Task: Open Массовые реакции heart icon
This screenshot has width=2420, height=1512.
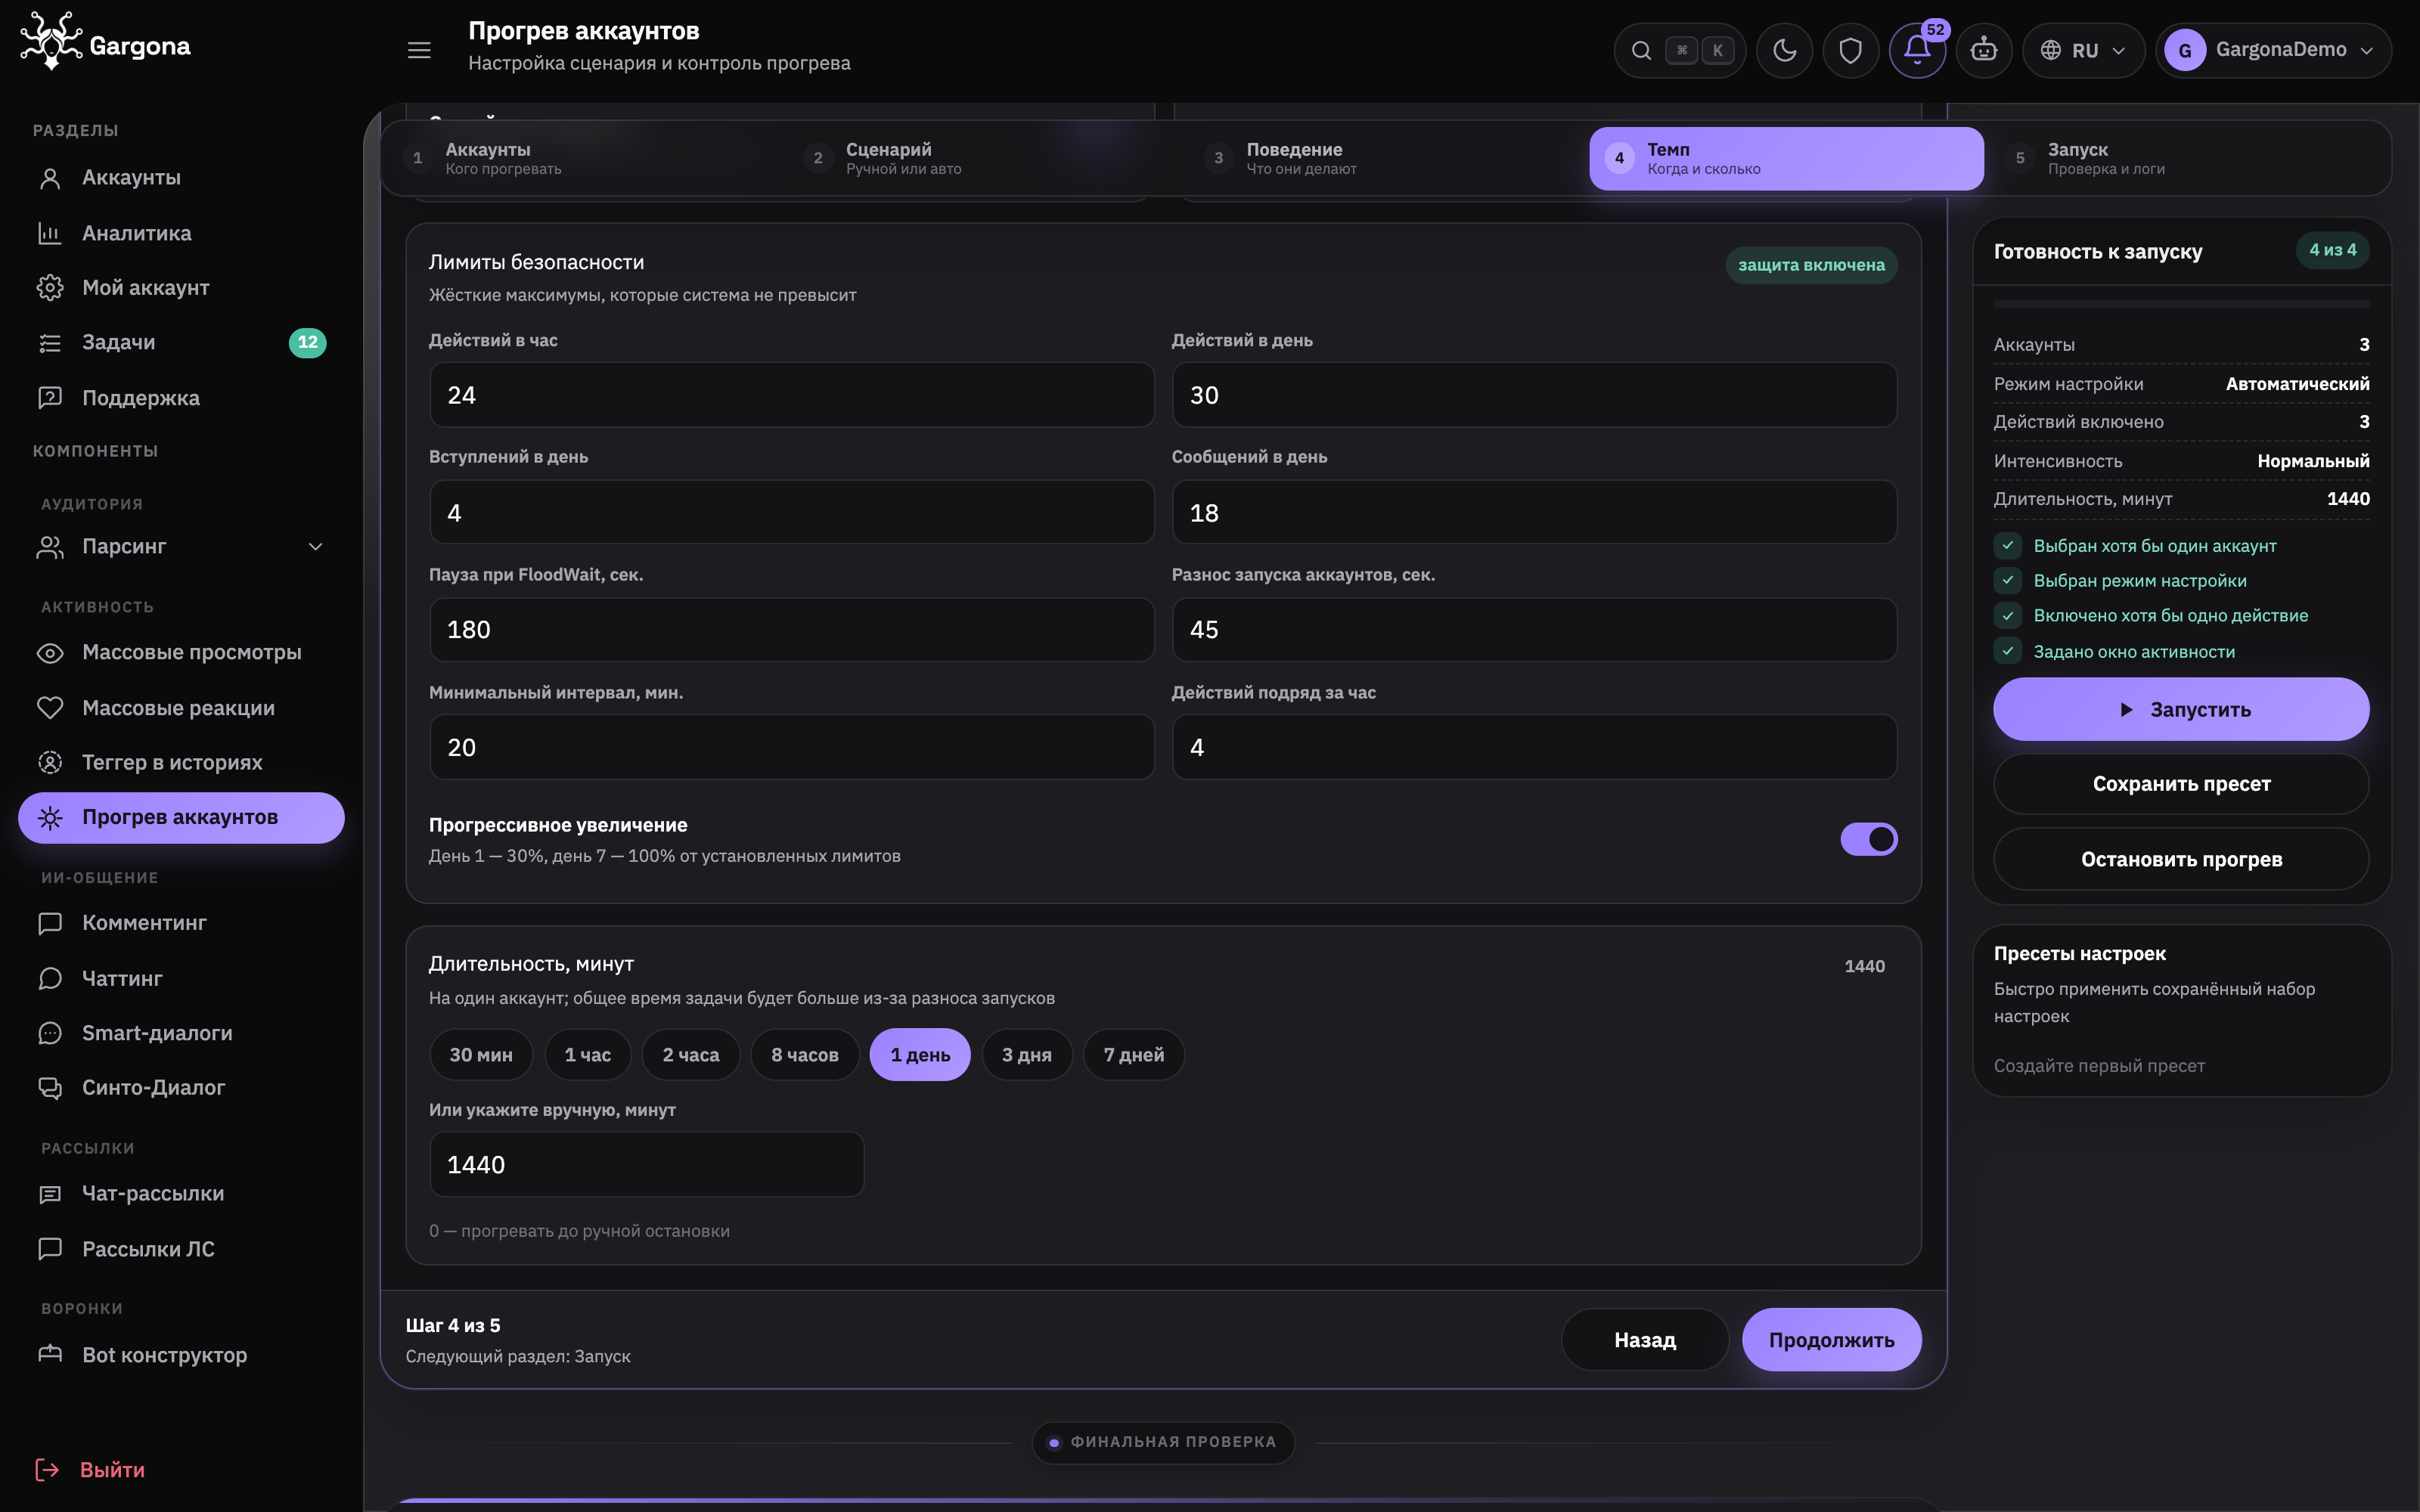Action: click(50, 708)
